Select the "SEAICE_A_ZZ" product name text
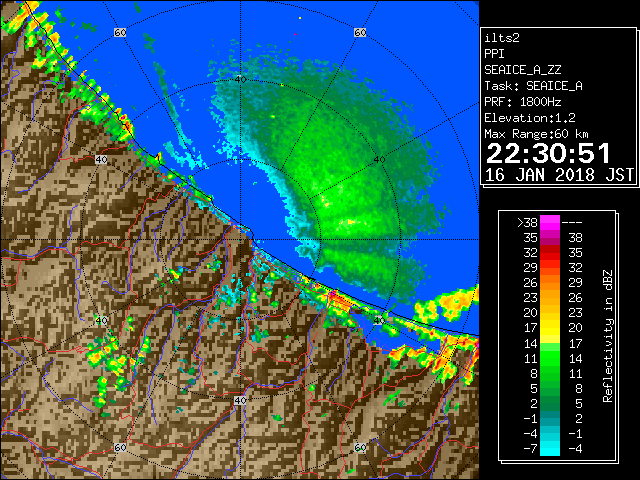This screenshot has width=640, height=480. [523, 70]
